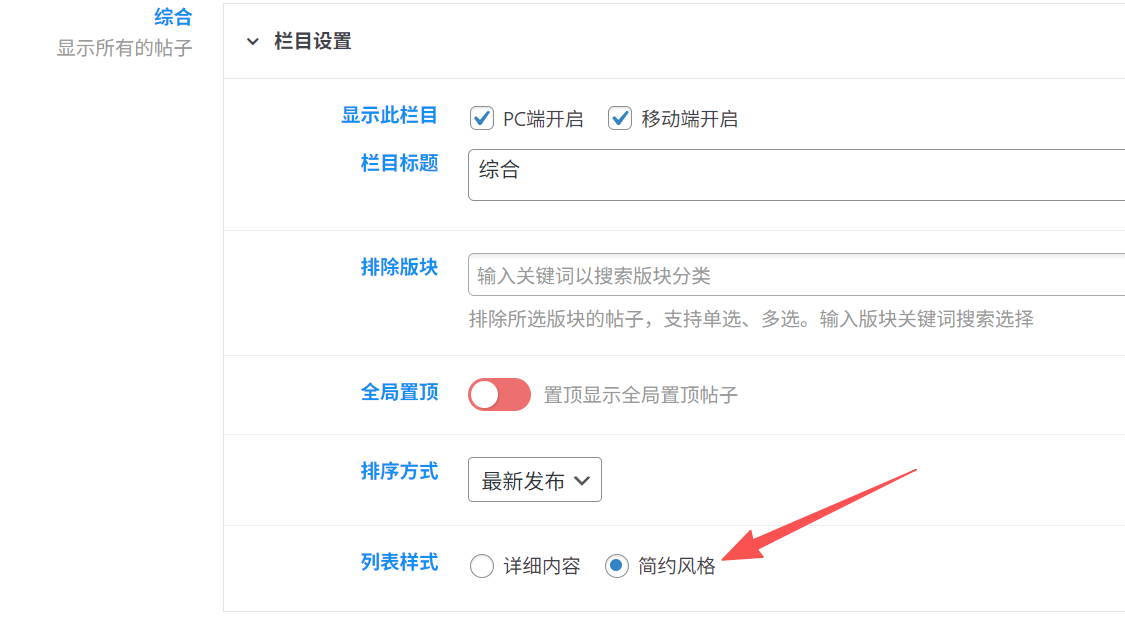Screen dimensions: 1125x618
Task: Click the 显示所有的帖子 sidebar description
Action: [125, 48]
